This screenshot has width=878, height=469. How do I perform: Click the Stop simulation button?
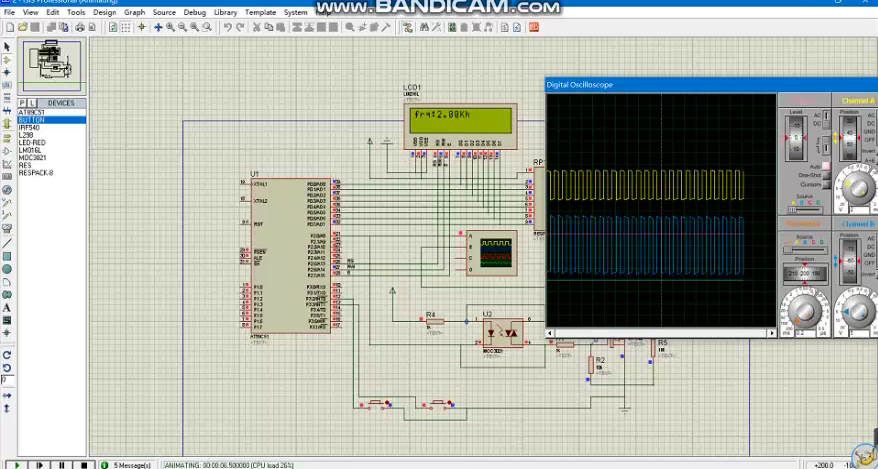[84, 465]
